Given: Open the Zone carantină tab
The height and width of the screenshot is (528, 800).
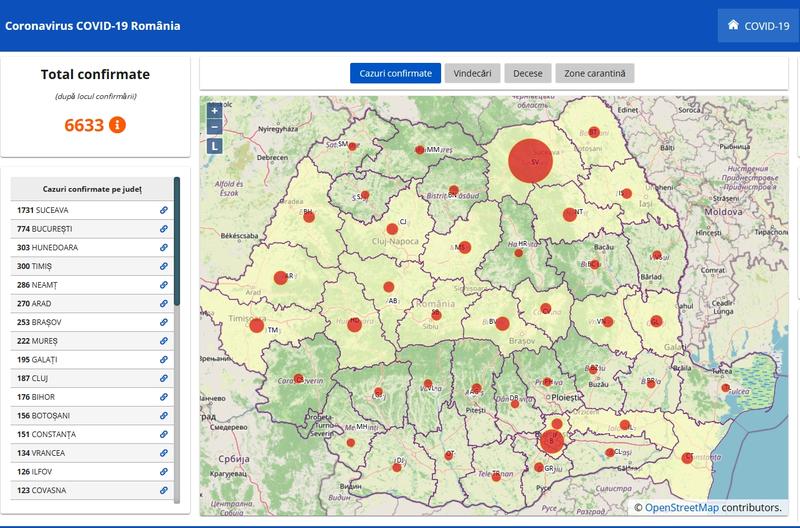Looking at the screenshot, I should [595, 73].
